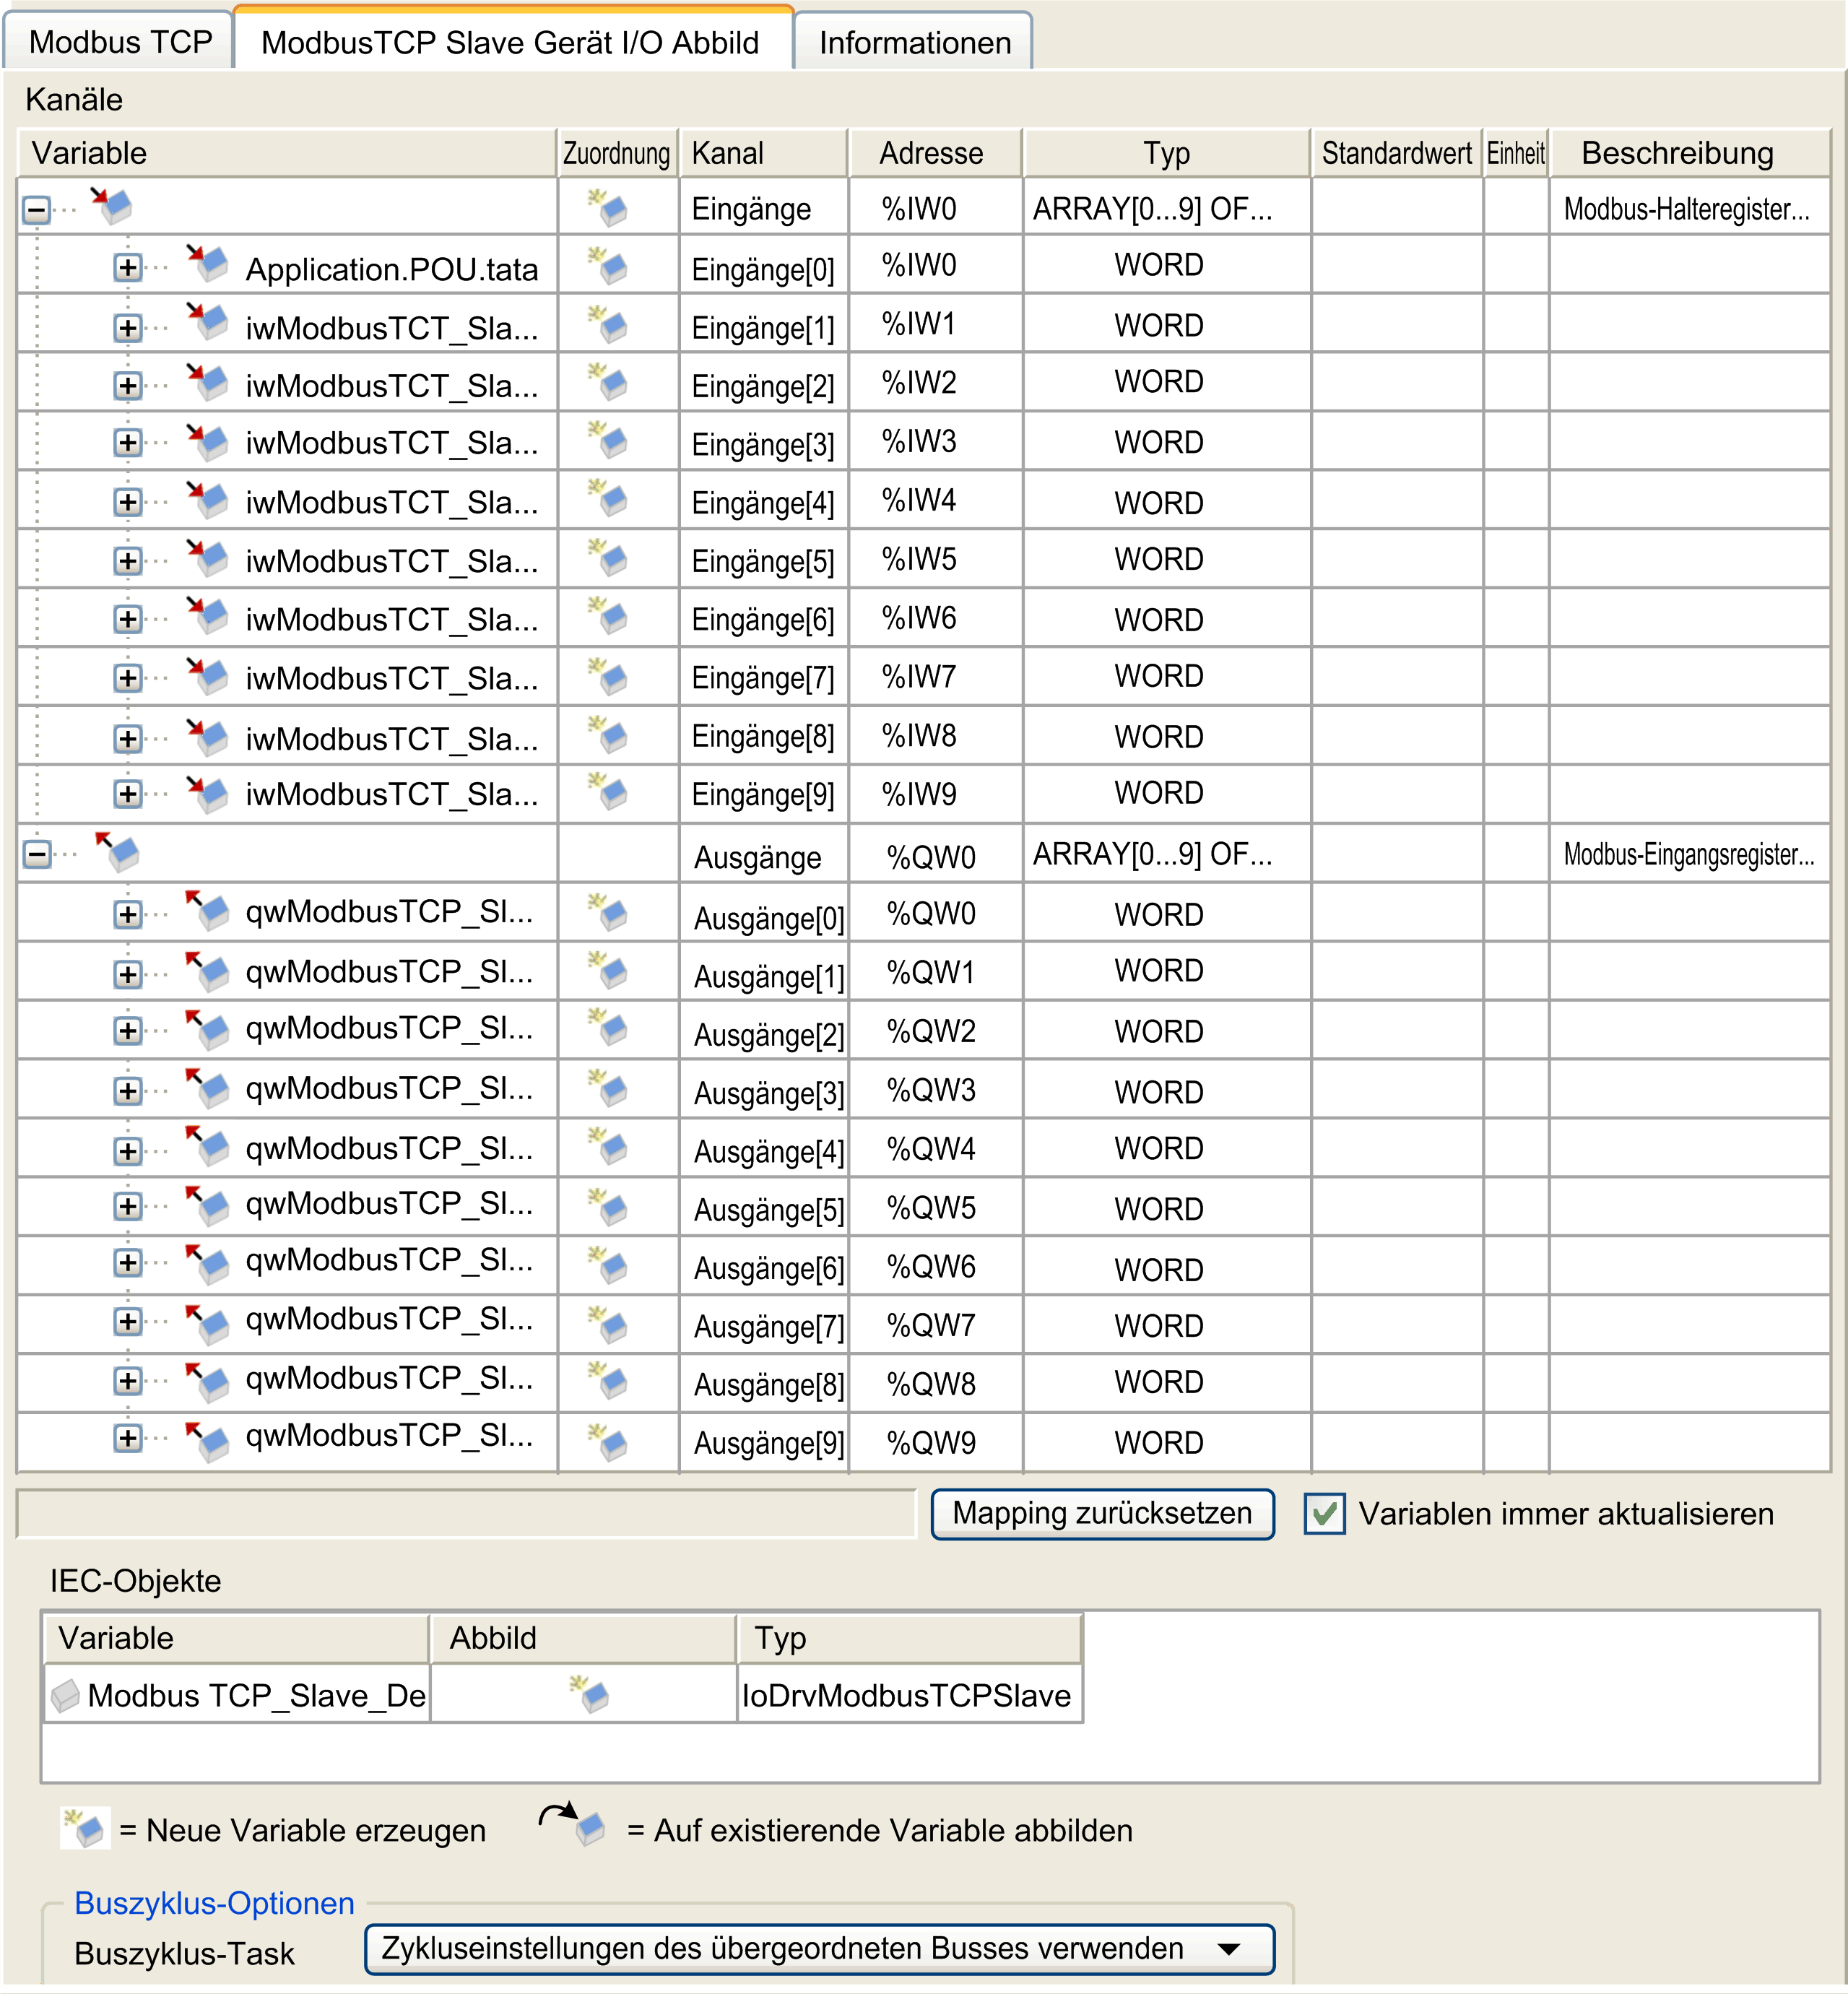Click Mapping zurücksetzen button
The width and height of the screenshot is (1848, 1994).
coord(1102,1514)
